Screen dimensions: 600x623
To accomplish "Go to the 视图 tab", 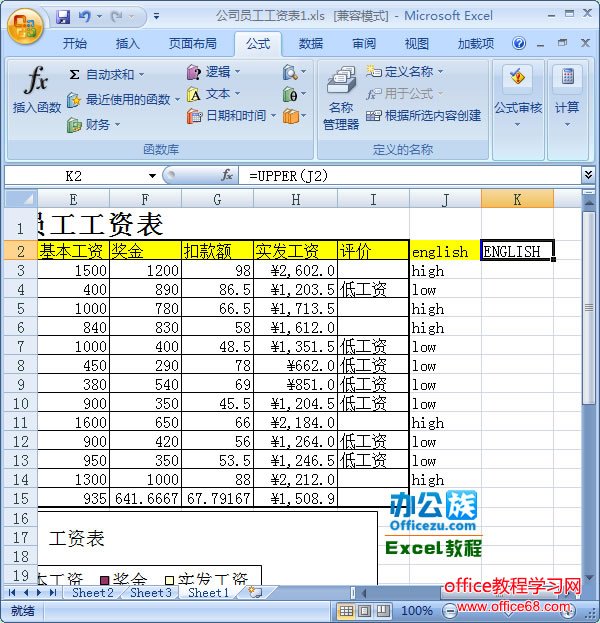I will point(416,43).
